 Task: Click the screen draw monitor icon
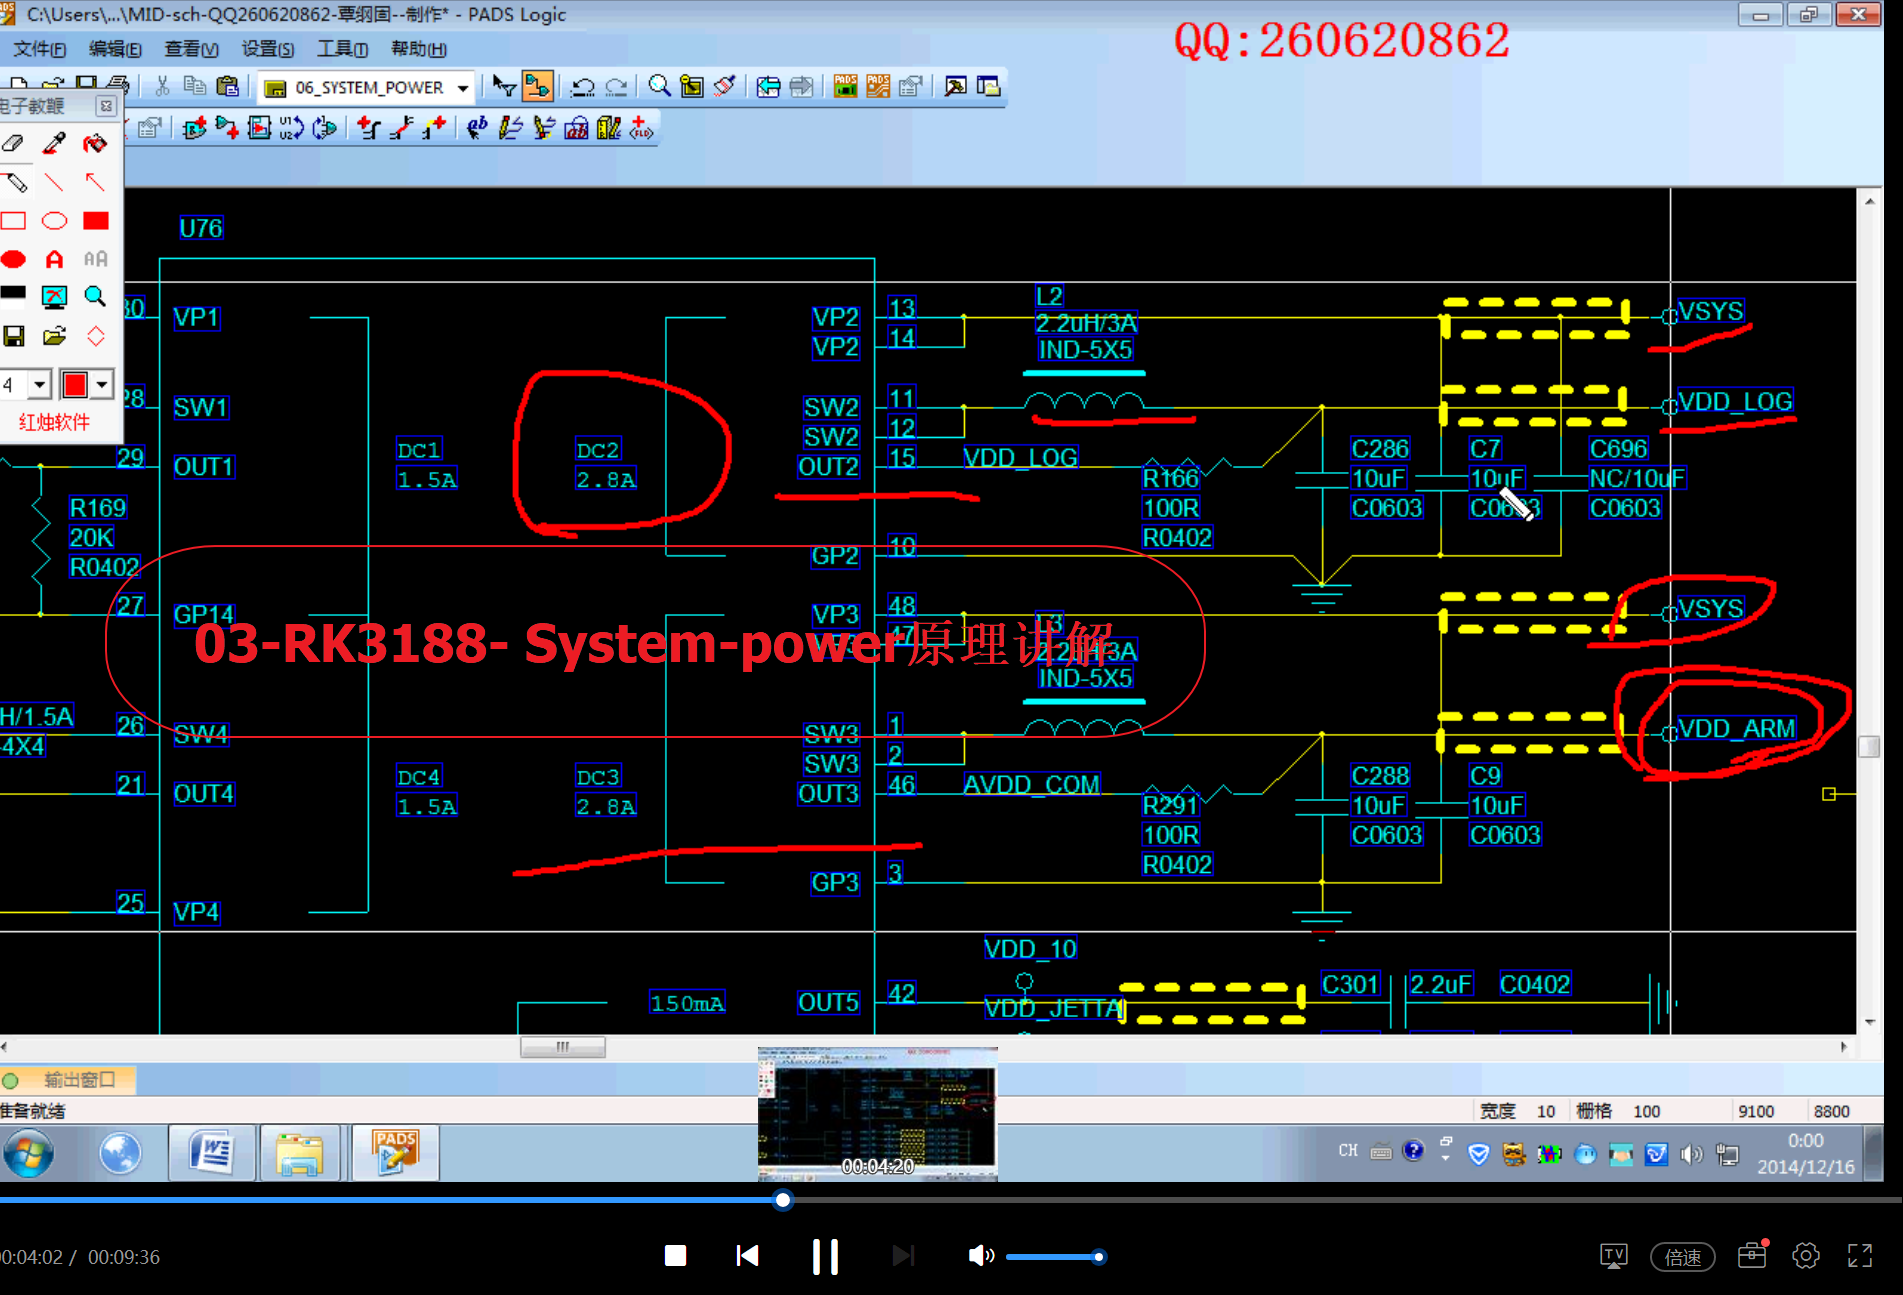pyautogui.click(x=54, y=297)
